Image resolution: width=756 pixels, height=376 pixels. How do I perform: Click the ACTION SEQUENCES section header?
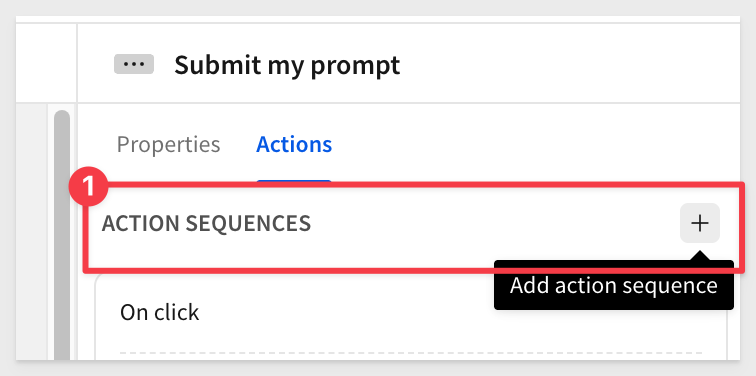click(206, 223)
